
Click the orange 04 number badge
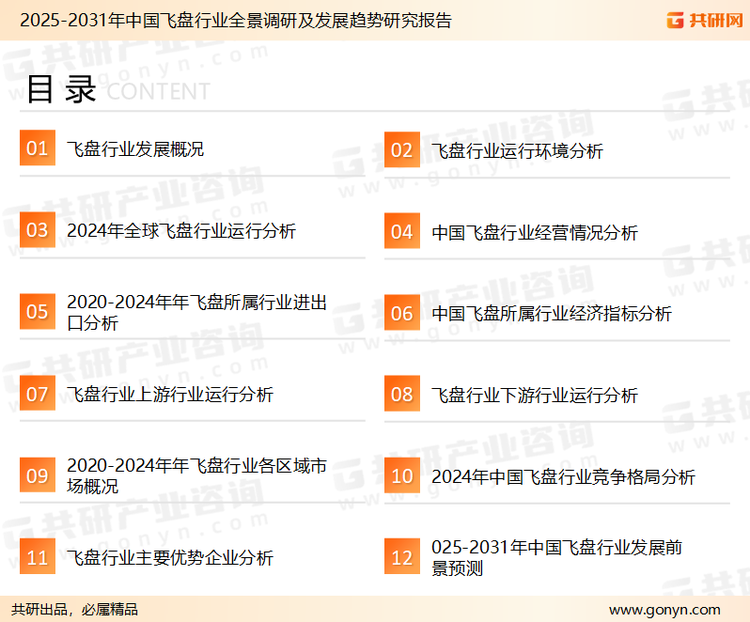(x=402, y=231)
